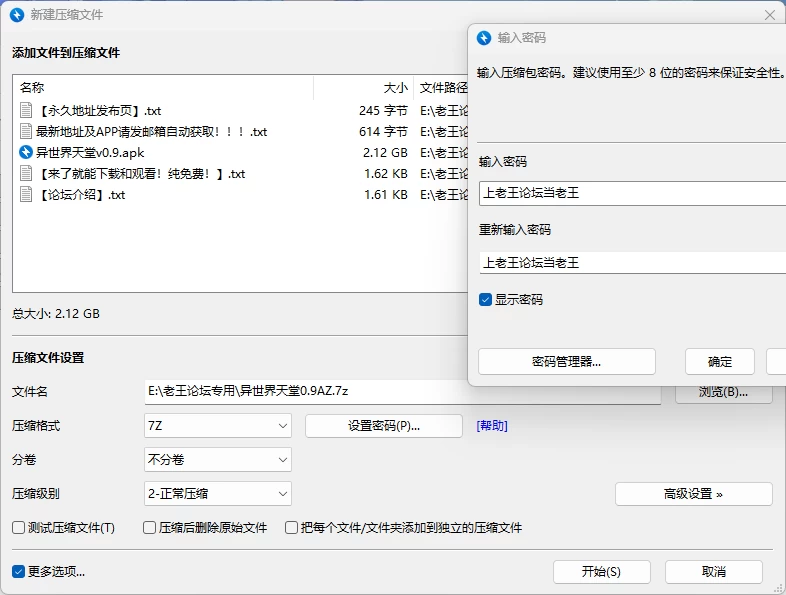This screenshot has height=595, width=786.
Task: Open the 压缩级别 2-正常压缩 dropdown
Action: [218, 494]
